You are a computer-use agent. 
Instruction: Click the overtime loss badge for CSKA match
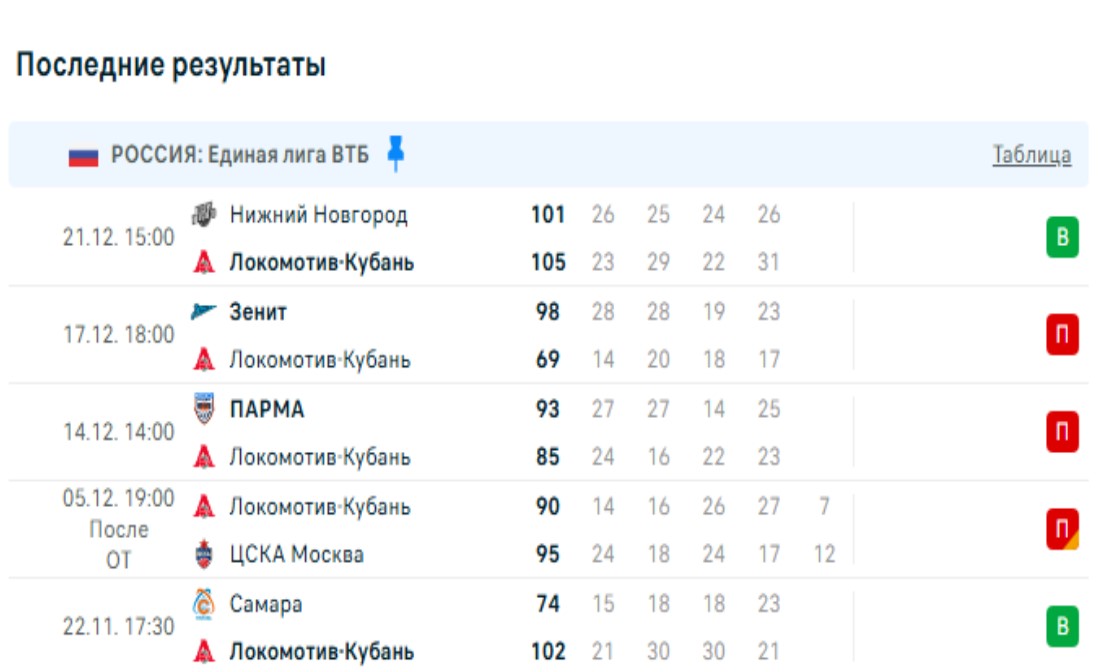[1062, 530]
